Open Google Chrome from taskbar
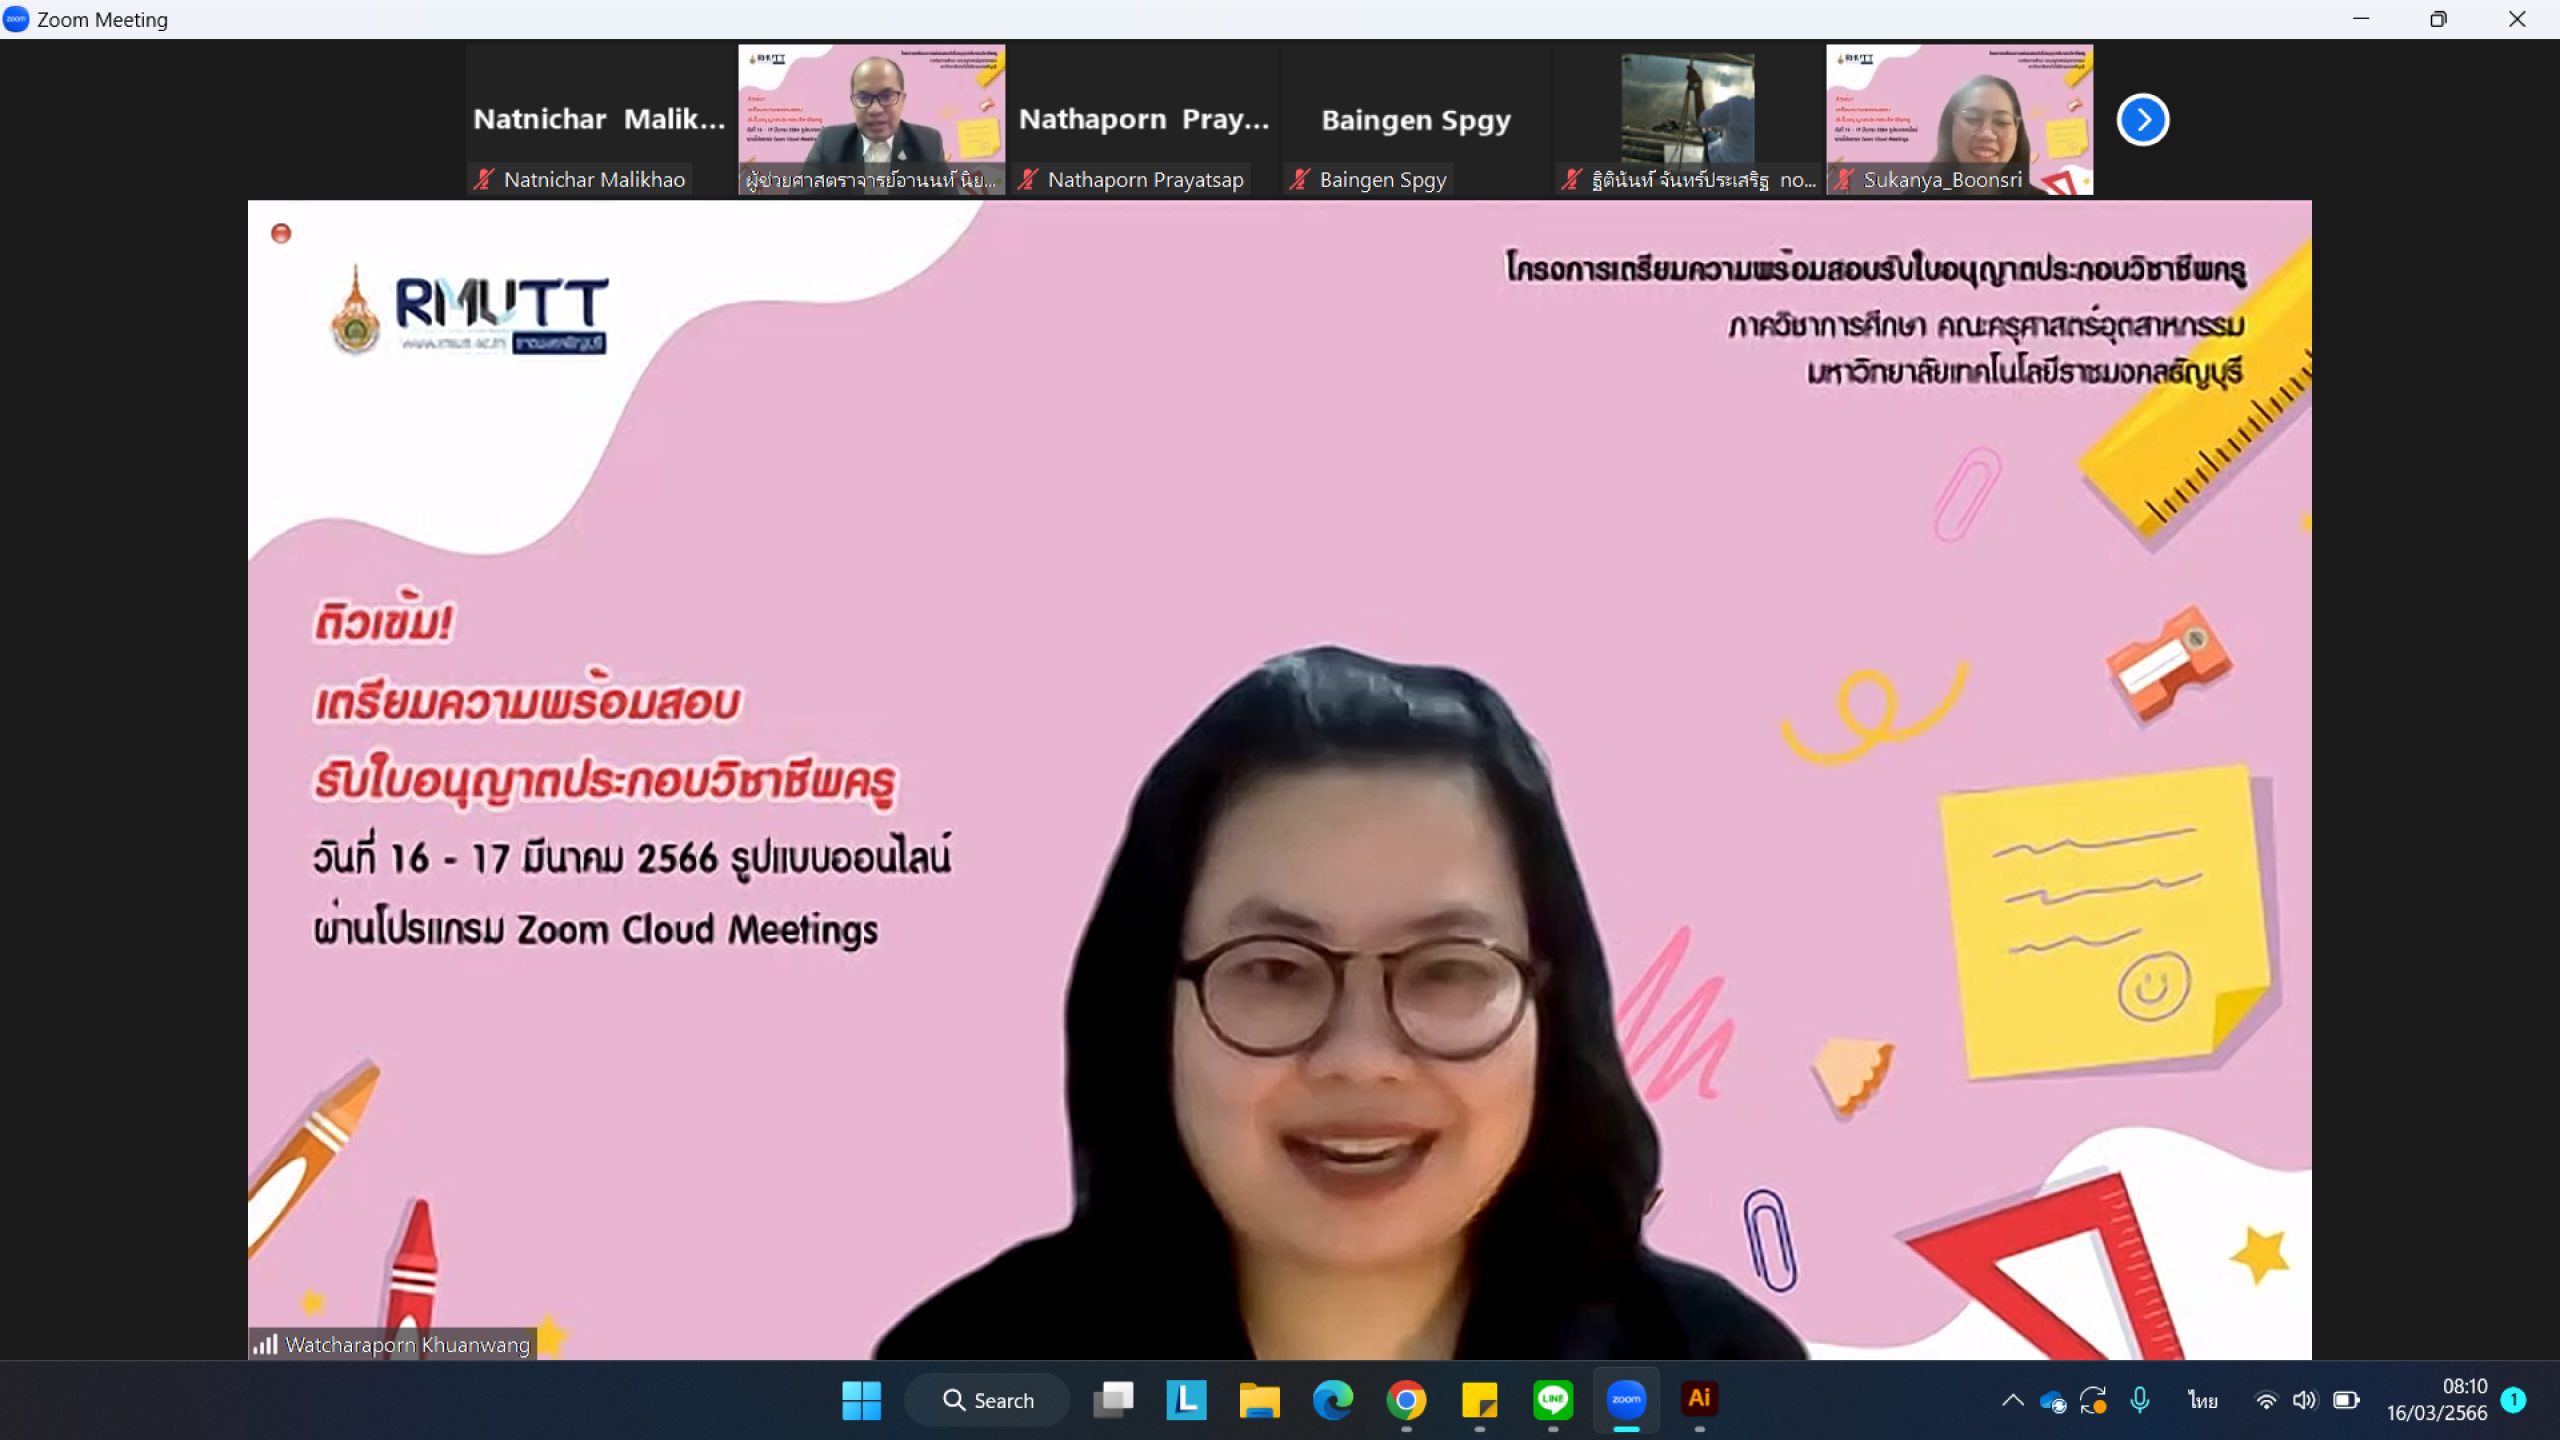 1406,1400
